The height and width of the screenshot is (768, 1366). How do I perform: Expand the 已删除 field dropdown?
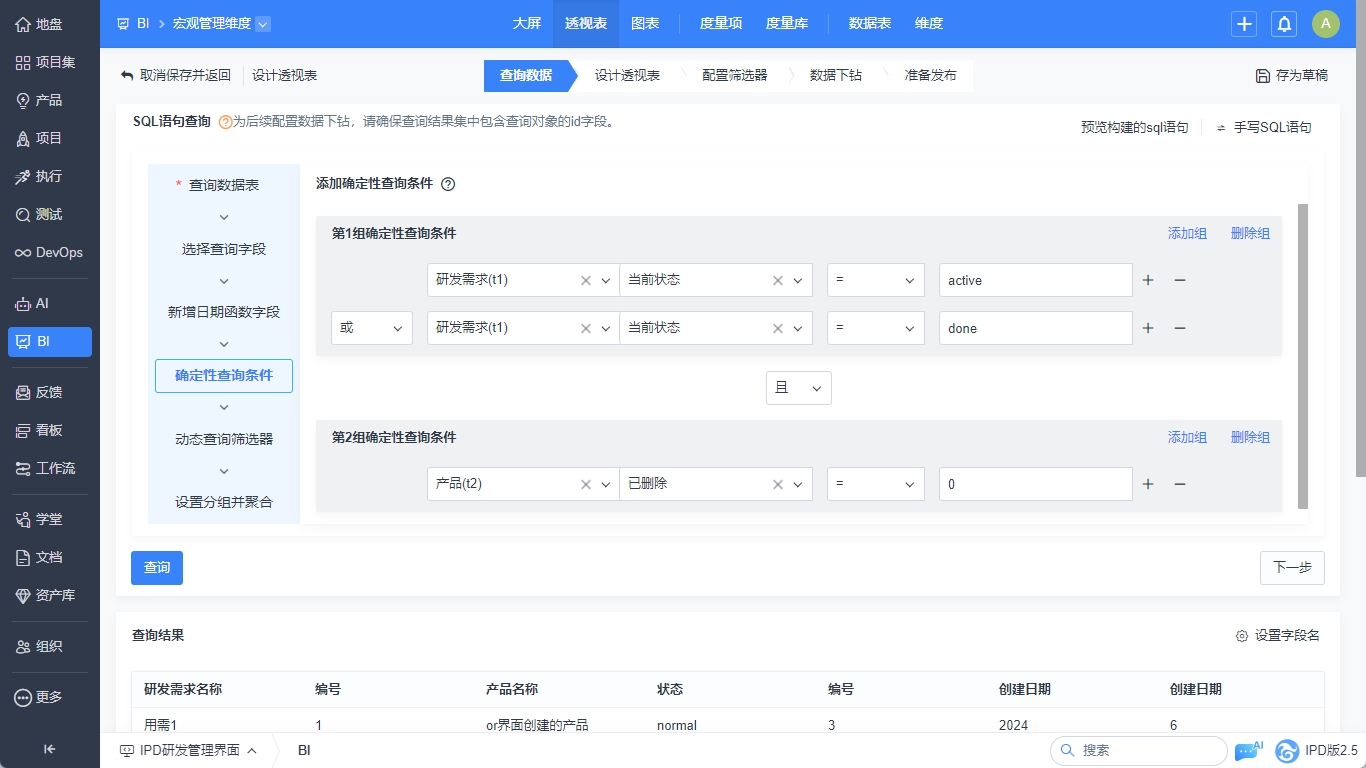click(x=798, y=484)
